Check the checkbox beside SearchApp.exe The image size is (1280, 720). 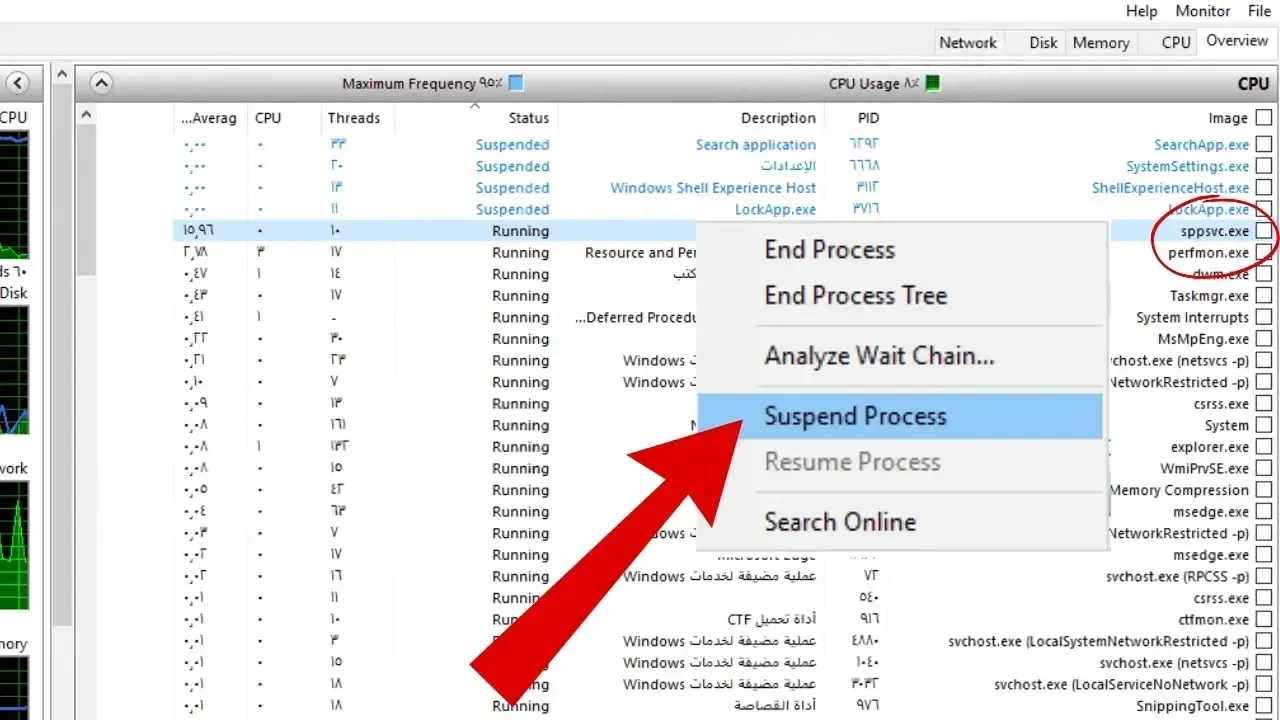(1262, 144)
